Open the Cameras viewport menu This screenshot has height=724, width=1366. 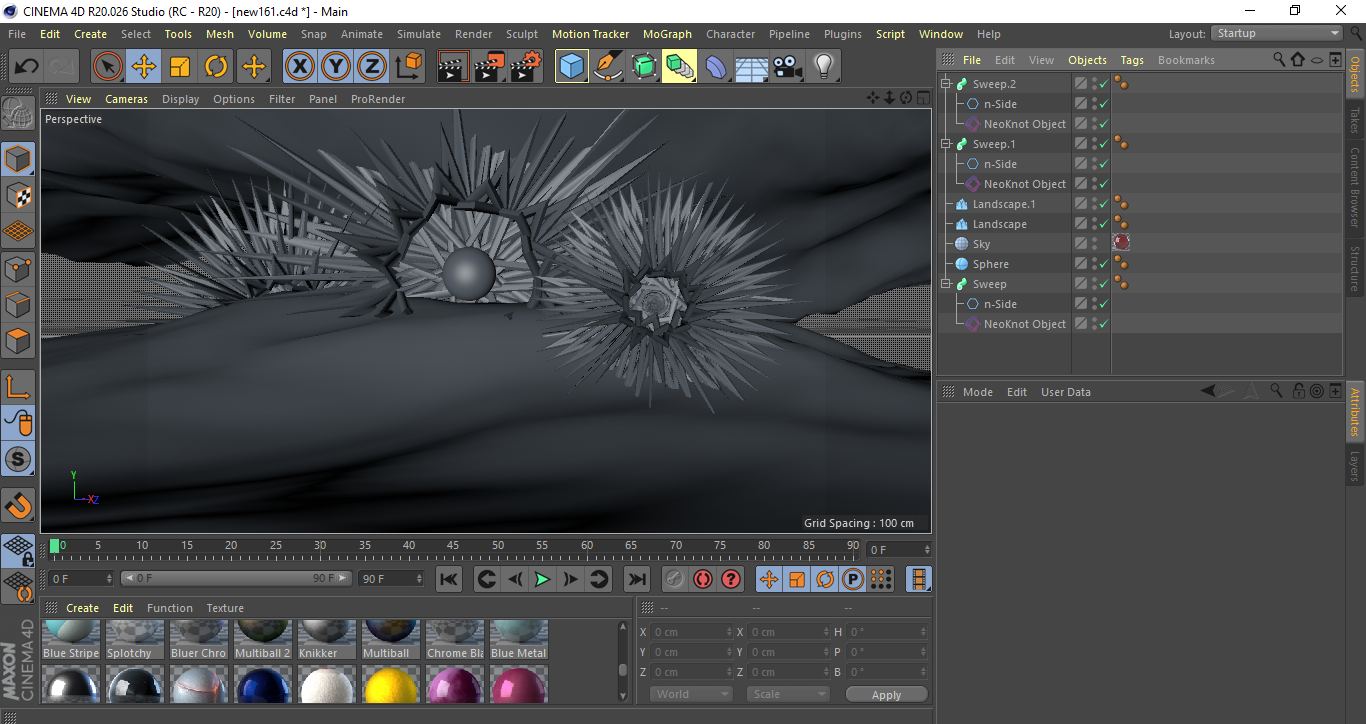[x=126, y=99]
